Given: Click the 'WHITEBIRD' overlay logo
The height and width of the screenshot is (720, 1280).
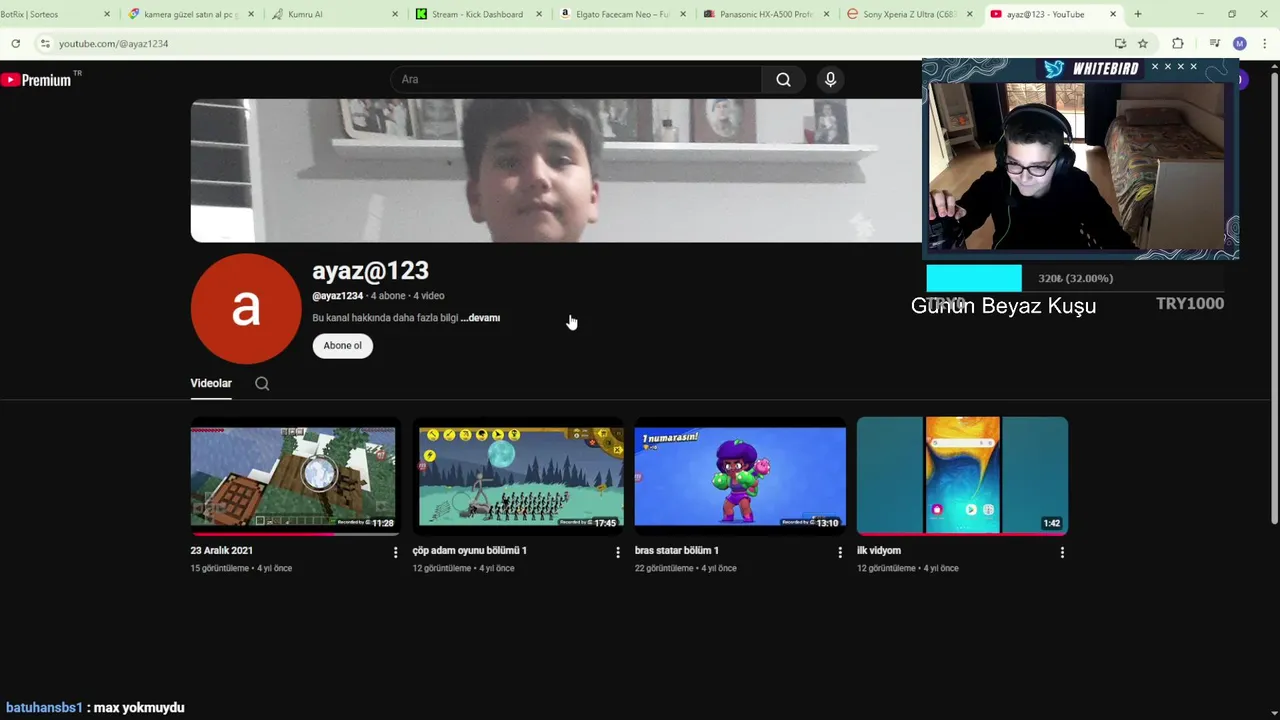Looking at the screenshot, I should (1092, 69).
